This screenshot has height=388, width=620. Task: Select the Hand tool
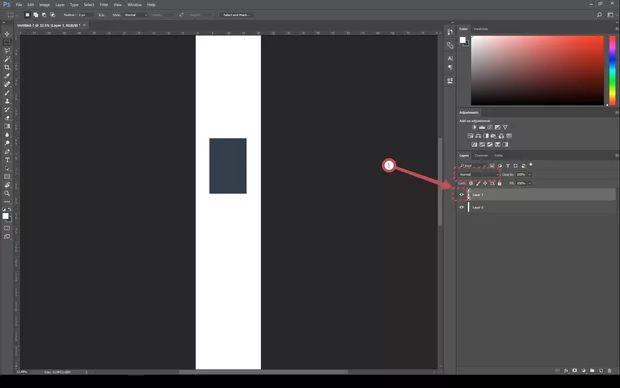click(7, 185)
